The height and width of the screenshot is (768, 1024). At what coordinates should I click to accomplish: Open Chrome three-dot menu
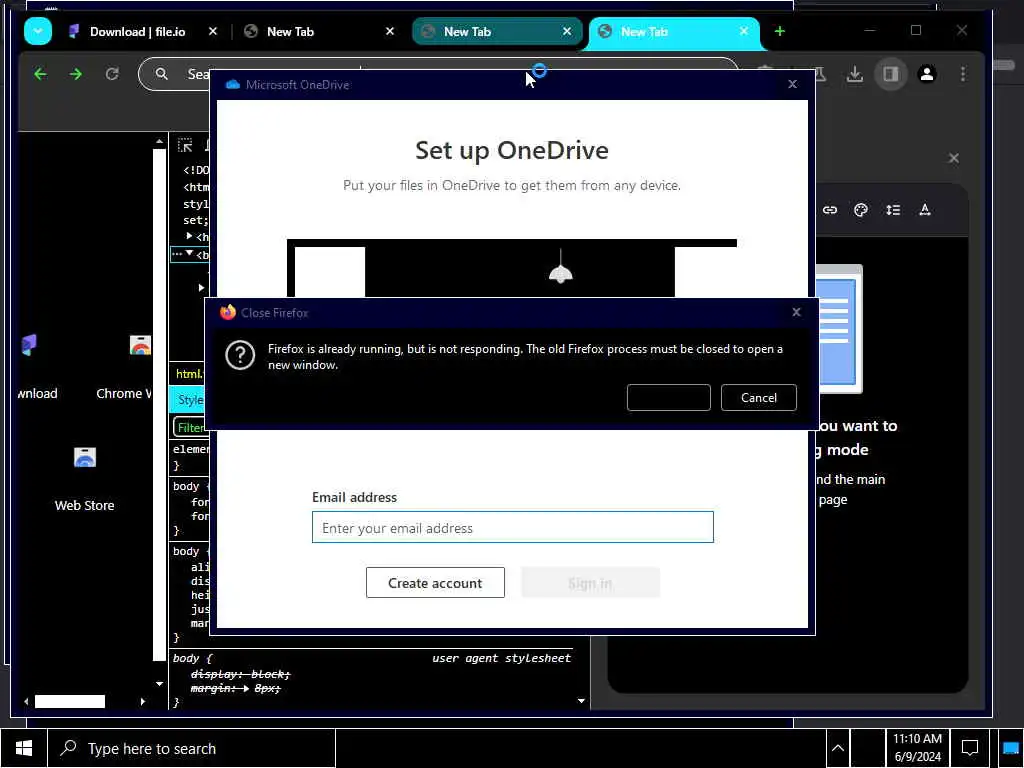pyautogui.click(x=963, y=74)
